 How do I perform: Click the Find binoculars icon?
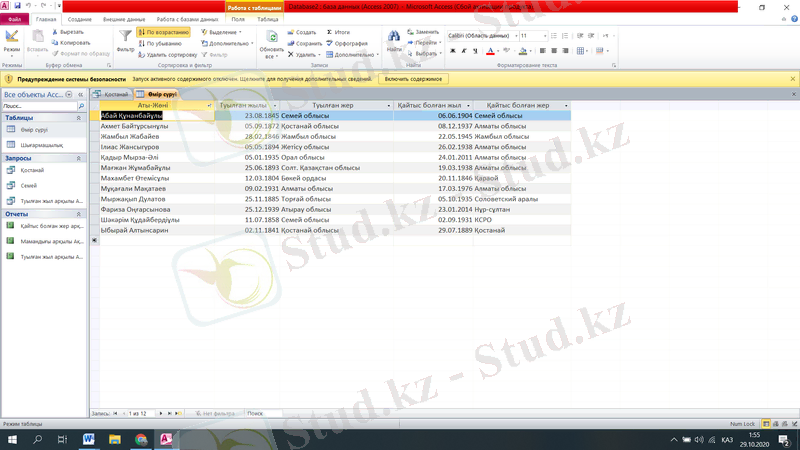(x=395, y=38)
